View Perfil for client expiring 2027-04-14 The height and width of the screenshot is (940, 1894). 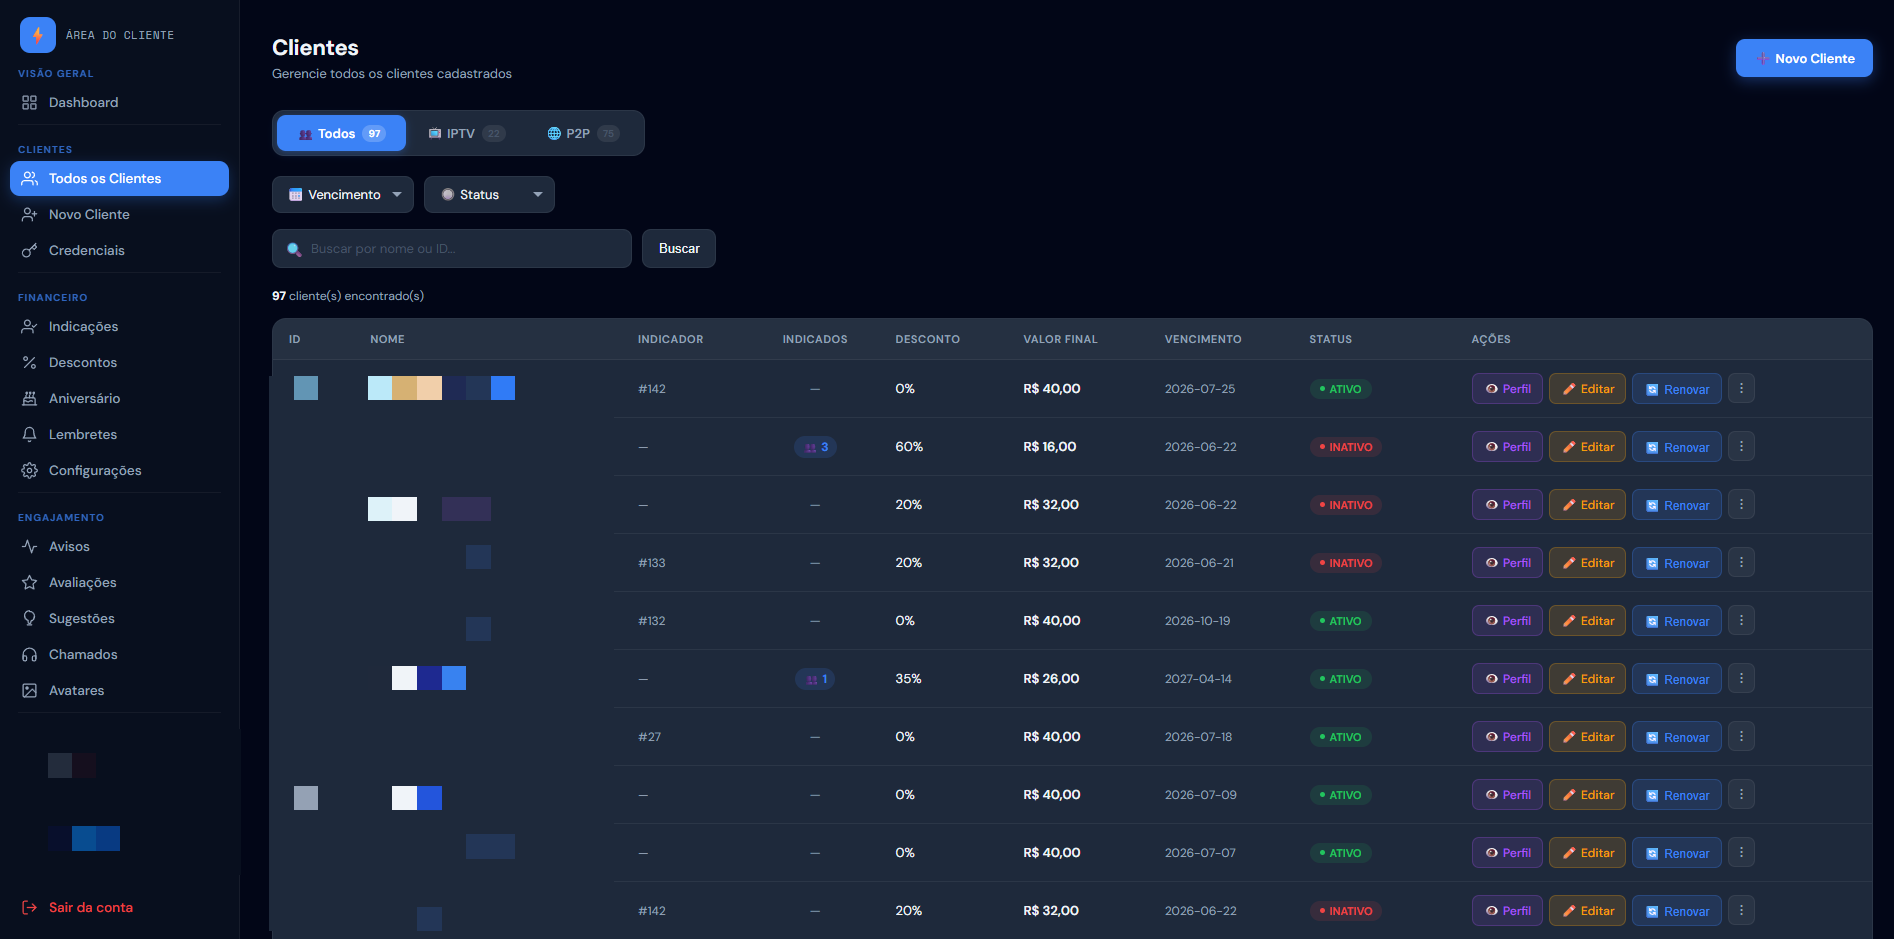[1508, 679]
